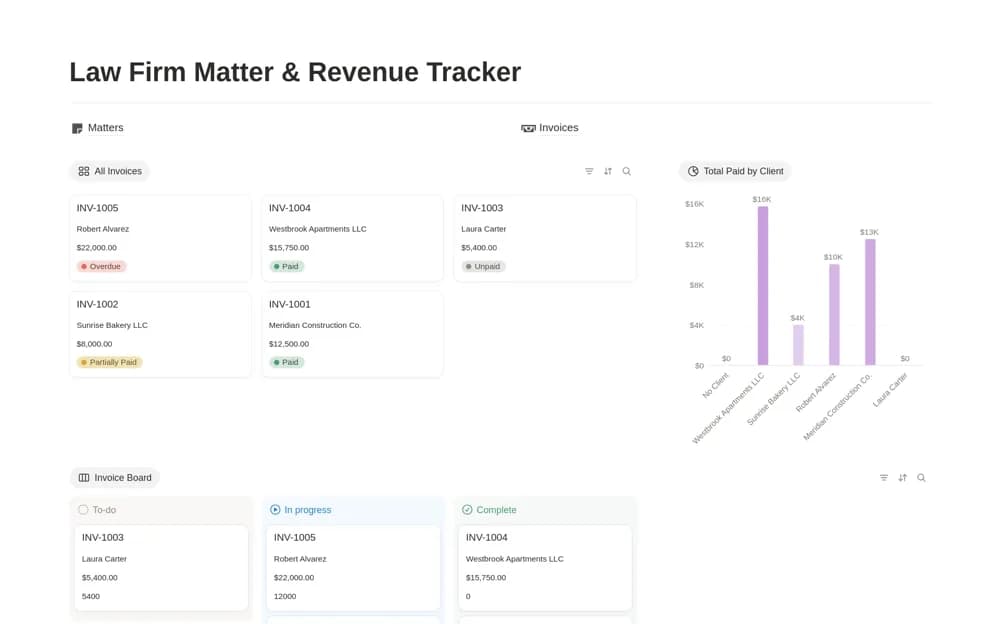Screen dimensions: 1000x624
Task: Open sort icon for Invoice Board view
Action: (902, 477)
